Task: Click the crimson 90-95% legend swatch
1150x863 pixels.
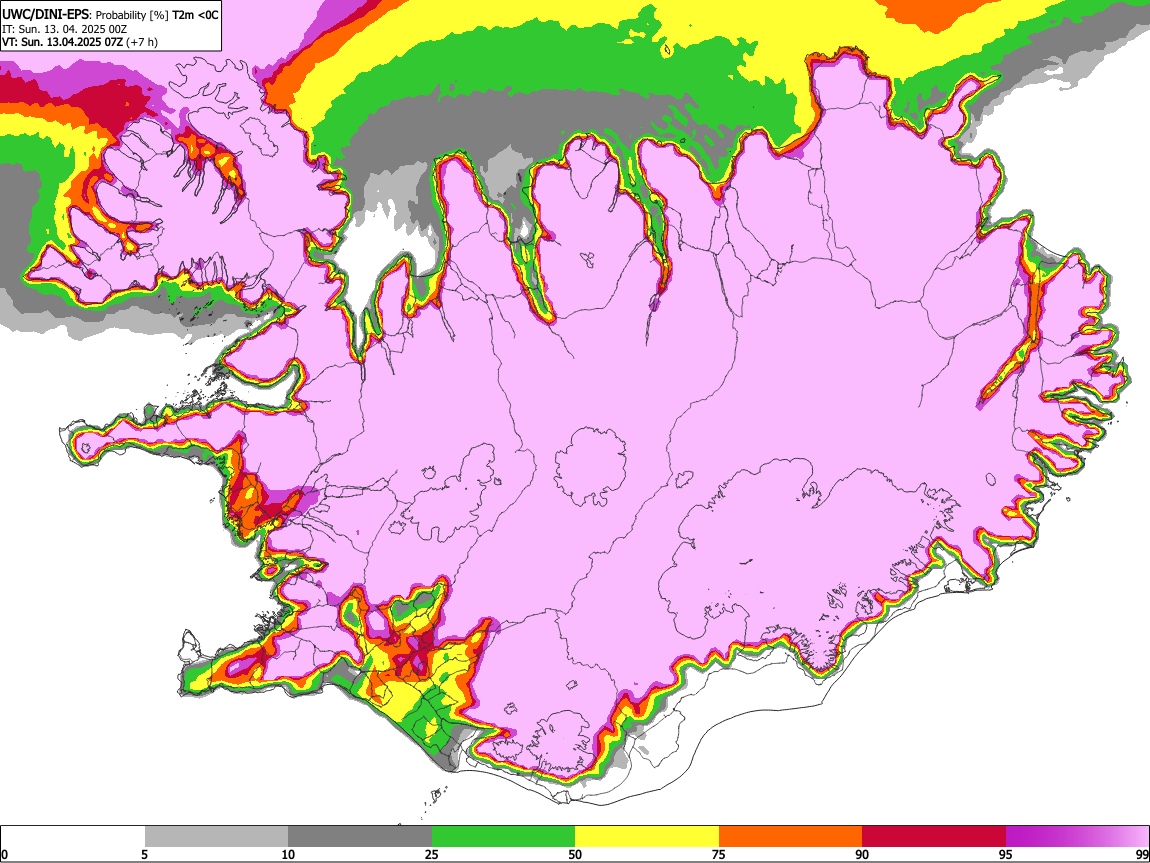Action: [x=934, y=836]
